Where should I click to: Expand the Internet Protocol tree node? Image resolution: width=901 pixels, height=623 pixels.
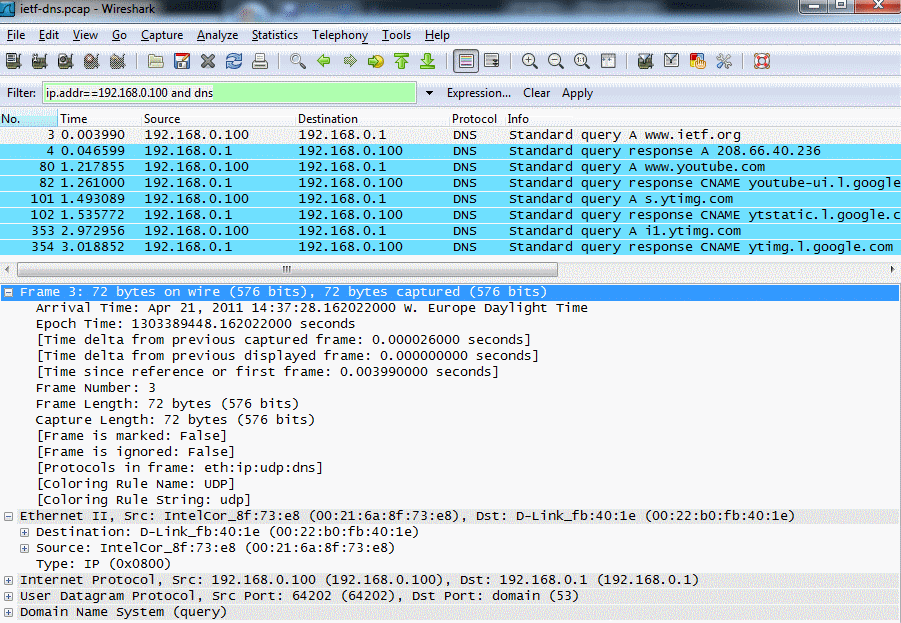[9, 580]
